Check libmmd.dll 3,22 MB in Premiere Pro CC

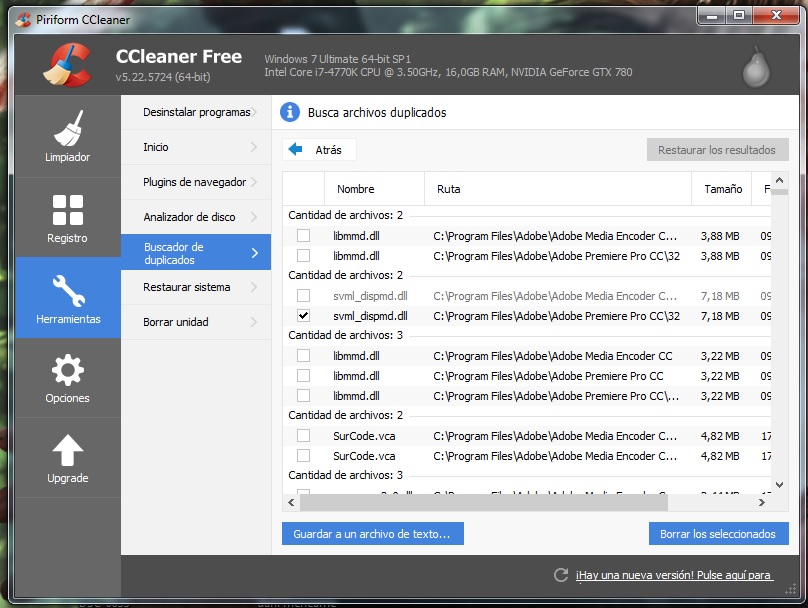304,376
